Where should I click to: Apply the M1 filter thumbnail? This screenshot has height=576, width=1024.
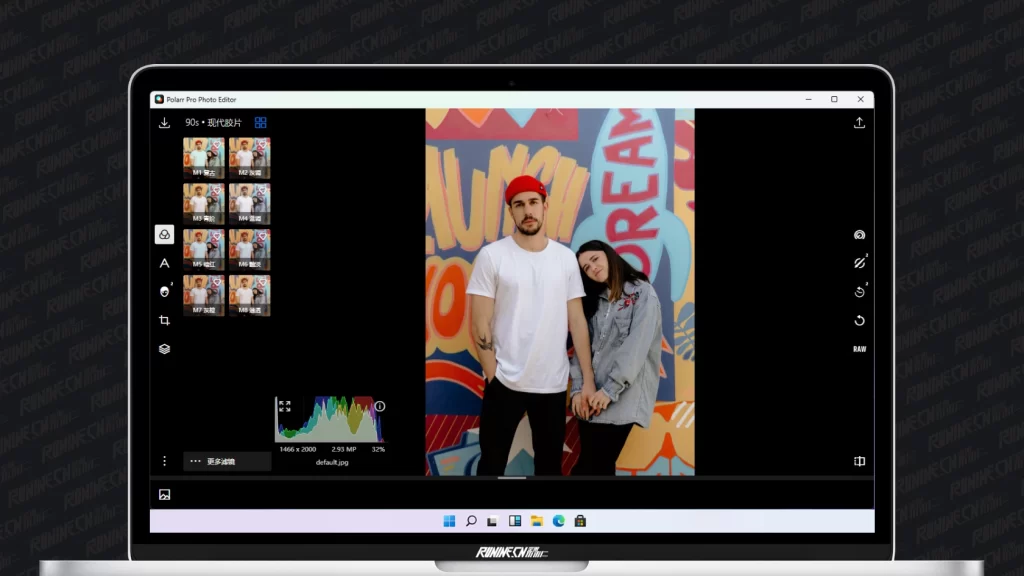pyautogui.click(x=203, y=157)
